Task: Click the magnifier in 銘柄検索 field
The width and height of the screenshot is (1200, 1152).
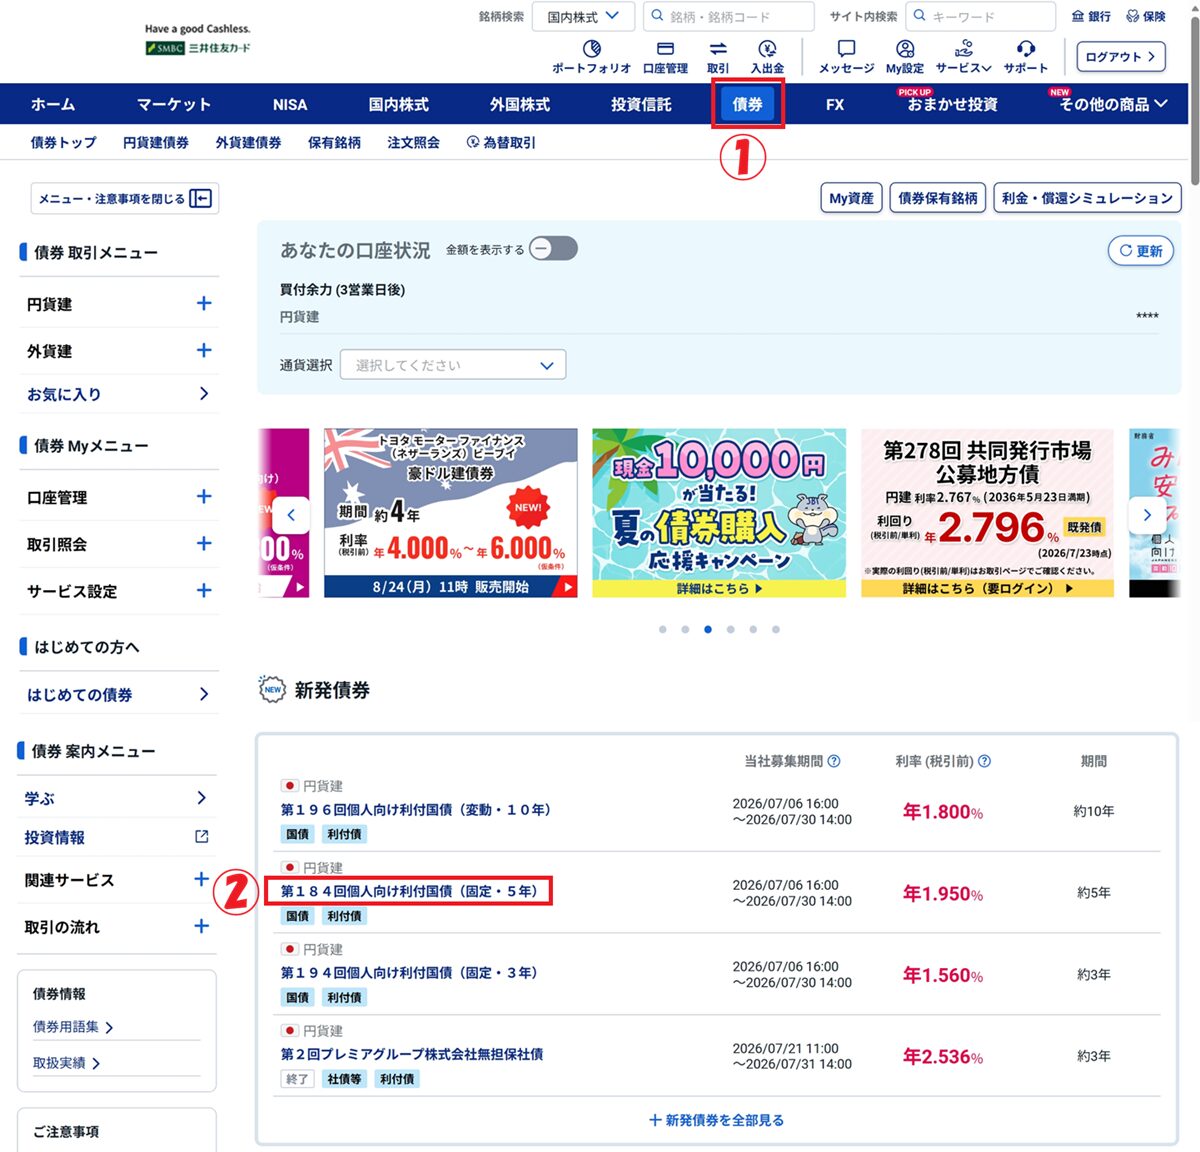Action: coord(657,16)
